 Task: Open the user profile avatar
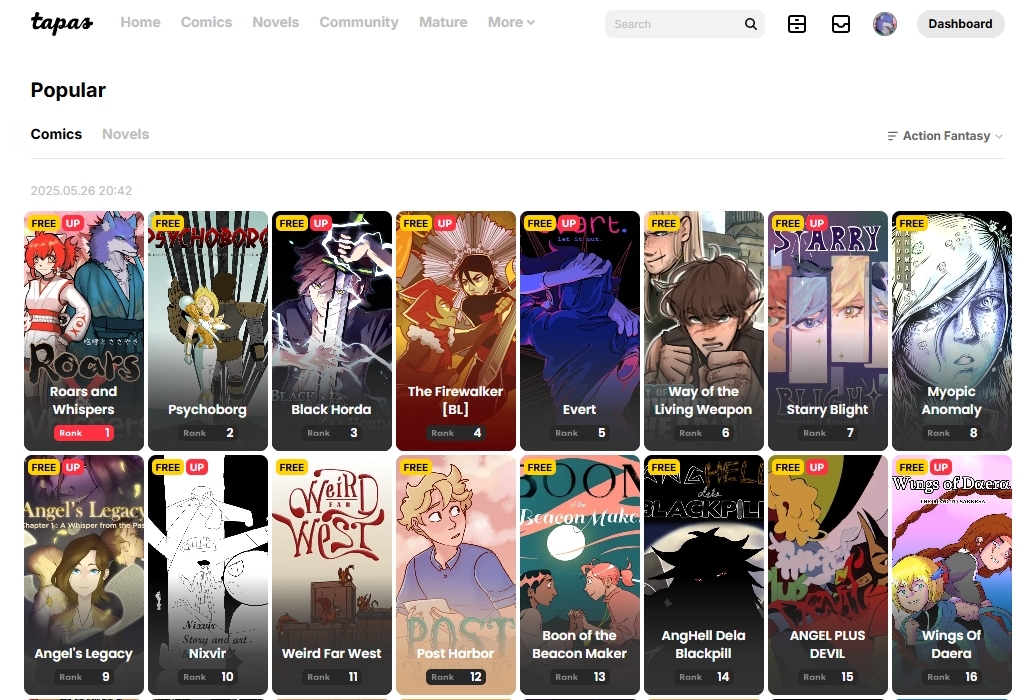click(885, 24)
